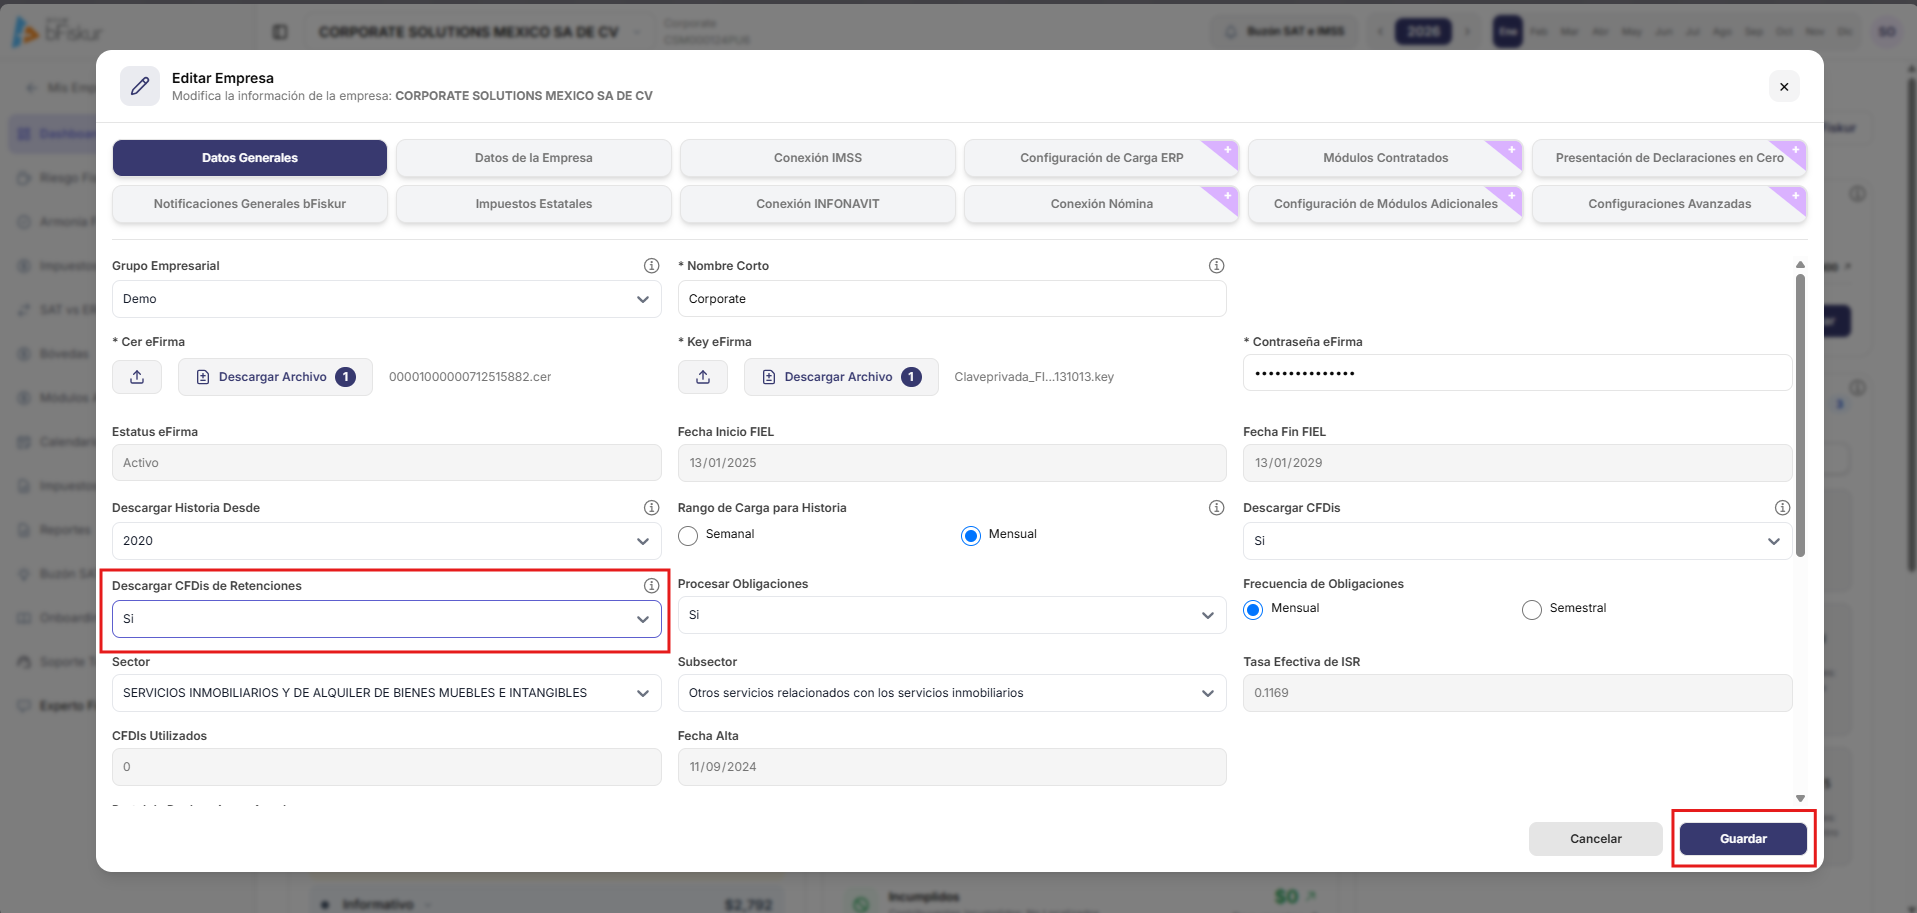1917x913 pixels.
Task: Show info for Descargar Historia Desde
Action: [x=651, y=508]
